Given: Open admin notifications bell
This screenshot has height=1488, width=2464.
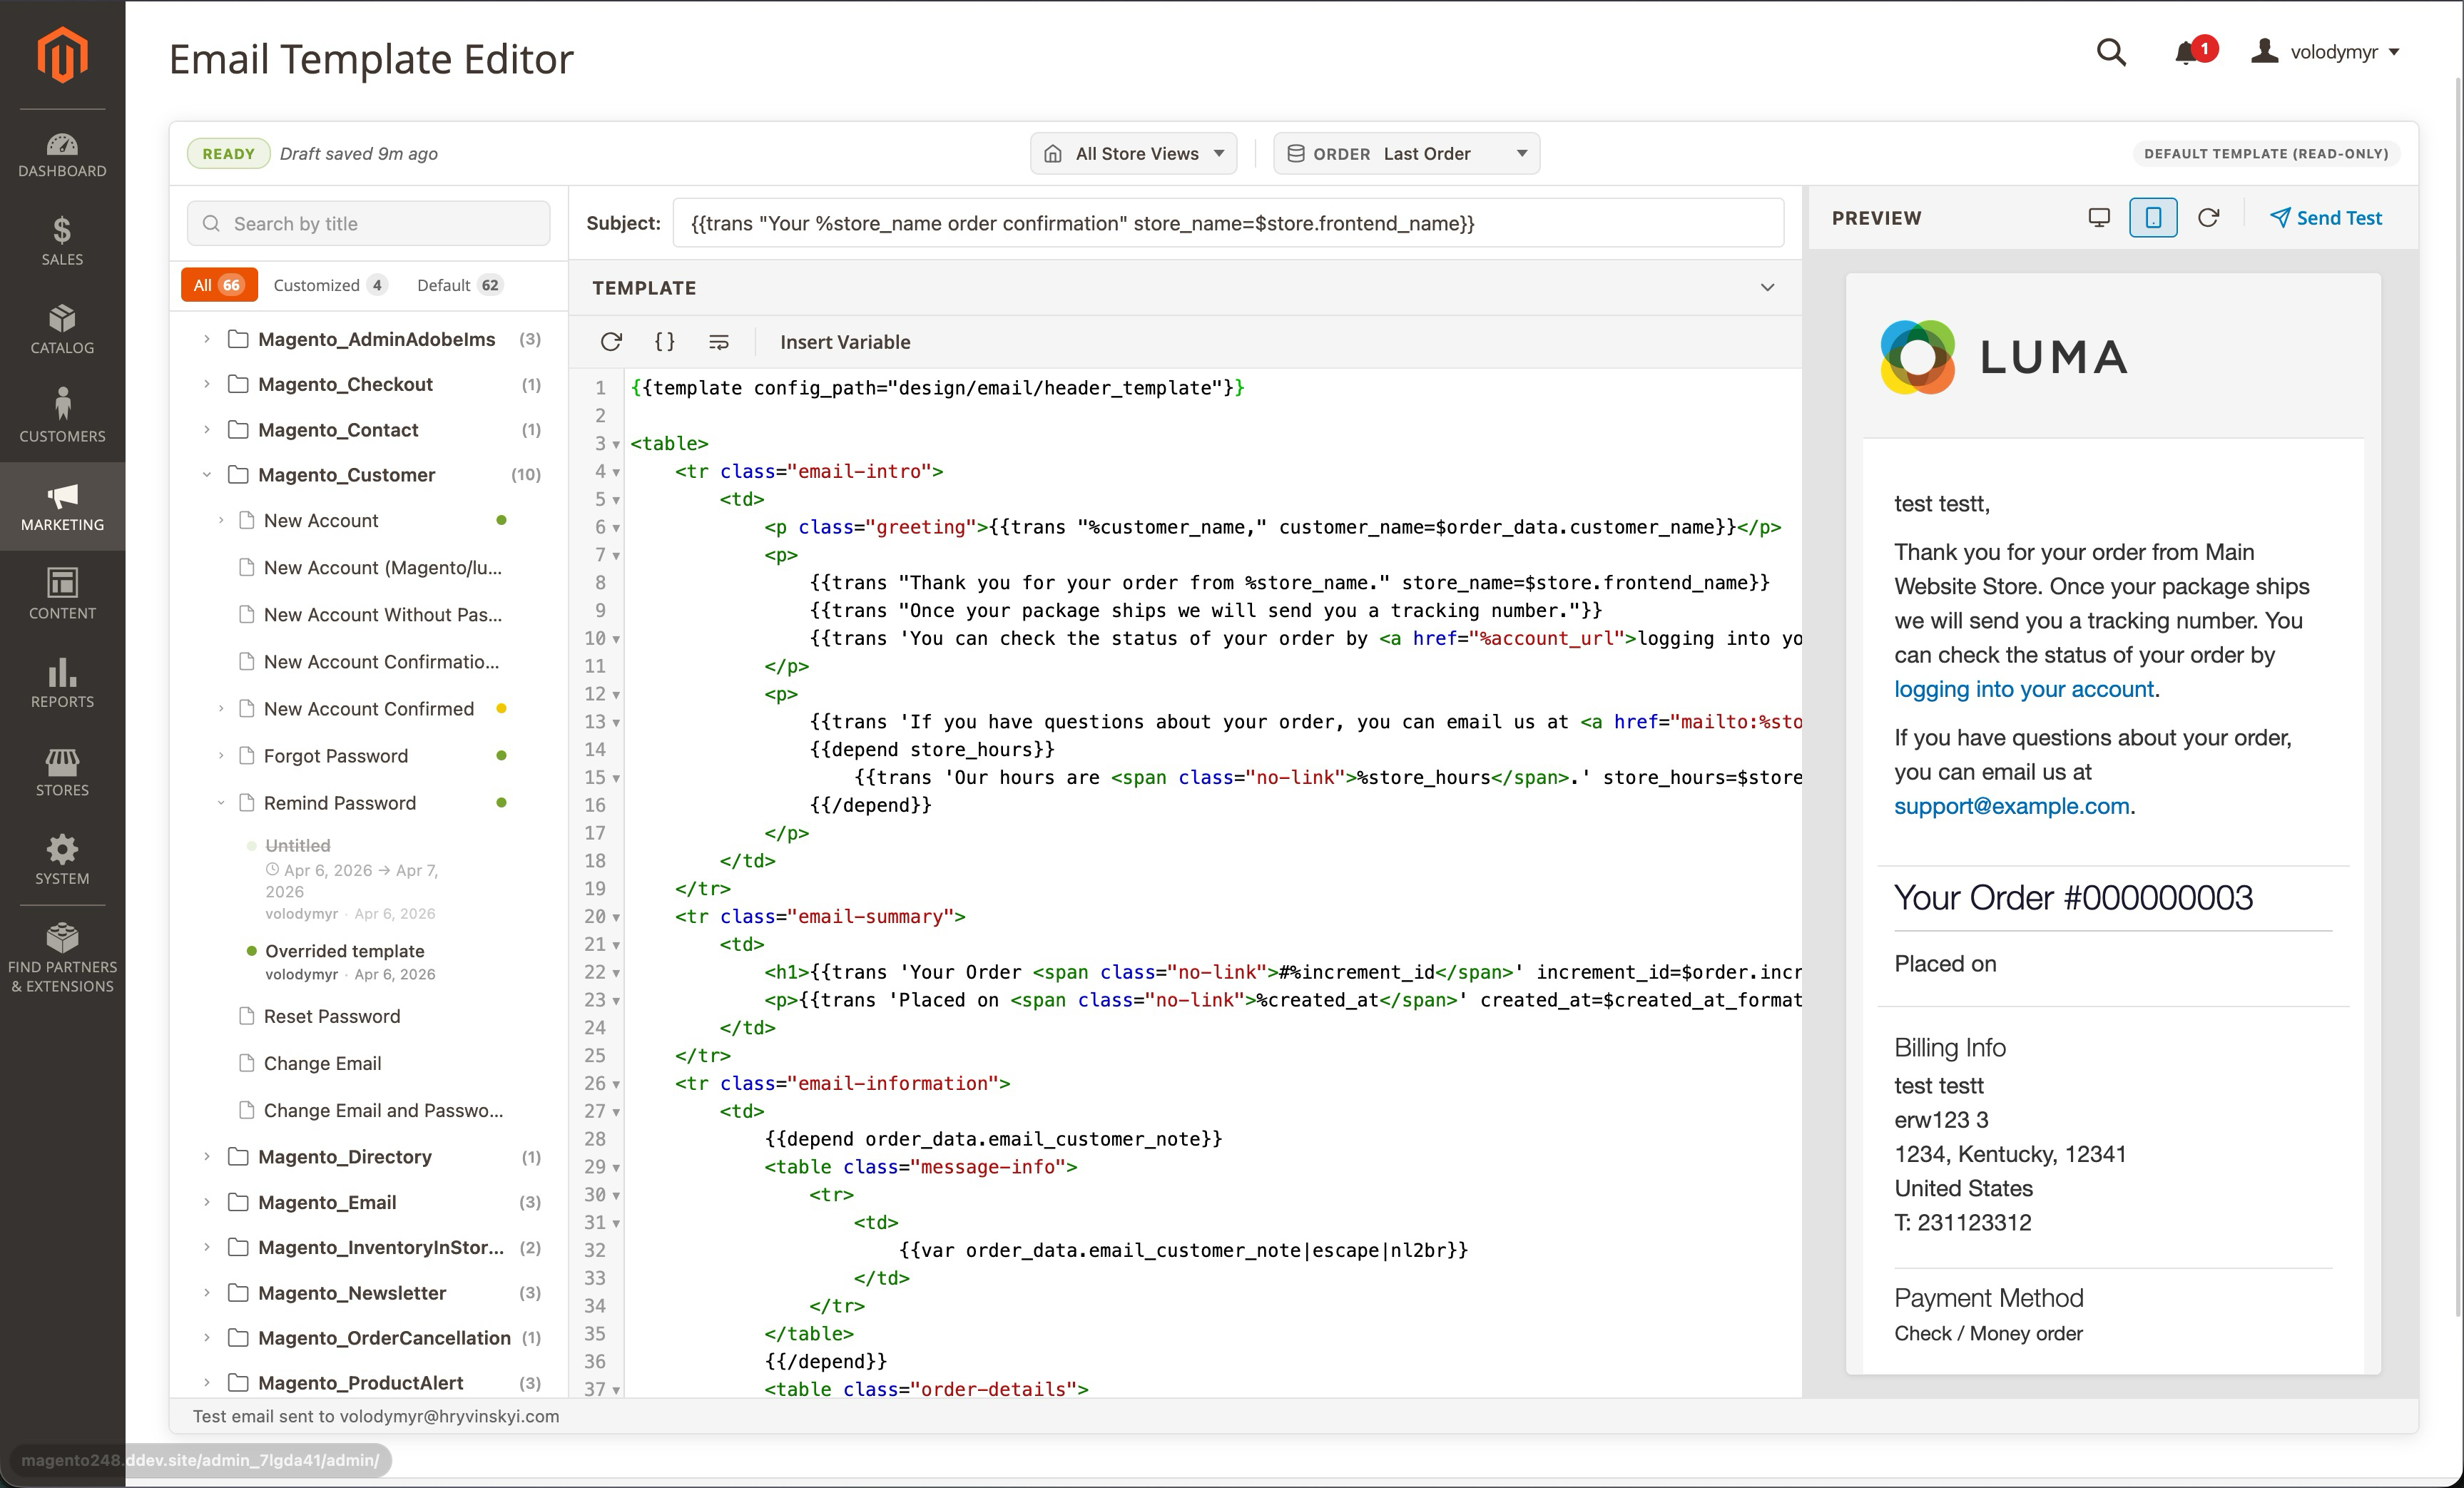Looking at the screenshot, I should 2188,52.
